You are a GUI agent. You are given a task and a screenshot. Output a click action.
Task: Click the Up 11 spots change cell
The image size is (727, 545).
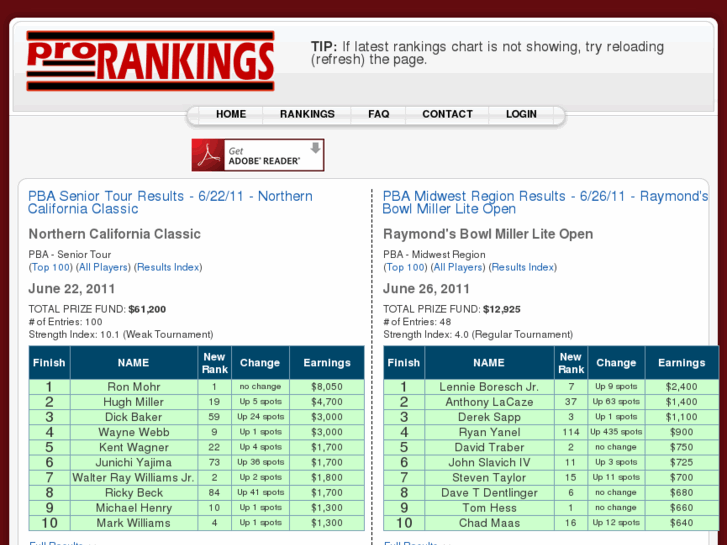(x=616, y=478)
